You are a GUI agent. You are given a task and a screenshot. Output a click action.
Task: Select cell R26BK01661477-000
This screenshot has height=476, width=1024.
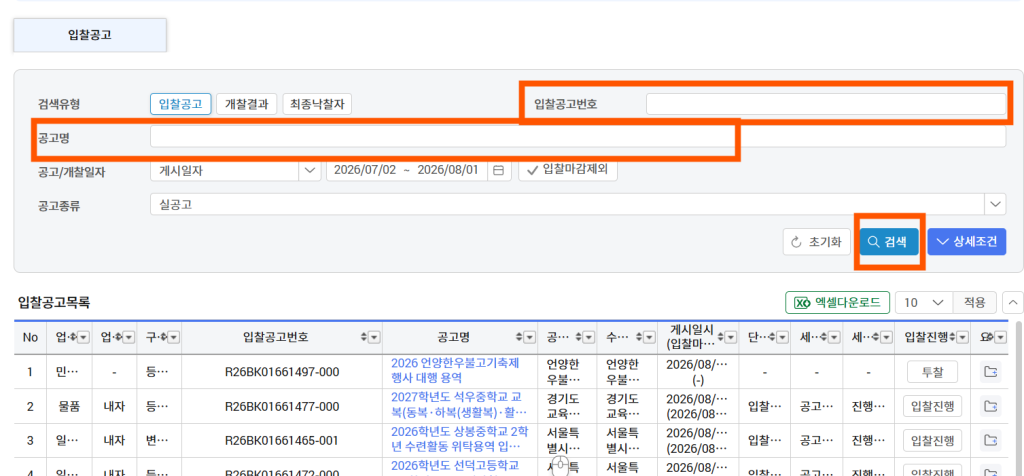[282, 406]
